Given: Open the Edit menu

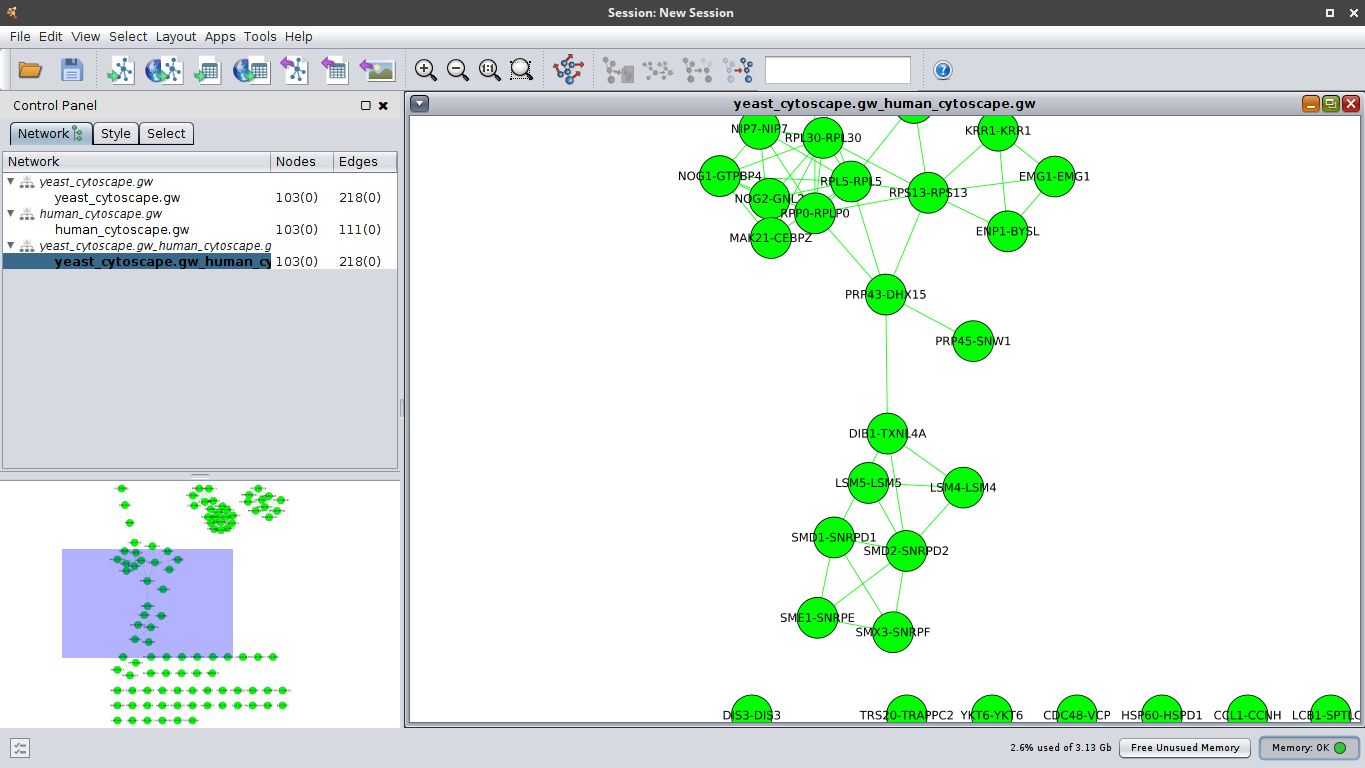Looking at the screenshot, I should pyautogui.click(x=51, y=36).
